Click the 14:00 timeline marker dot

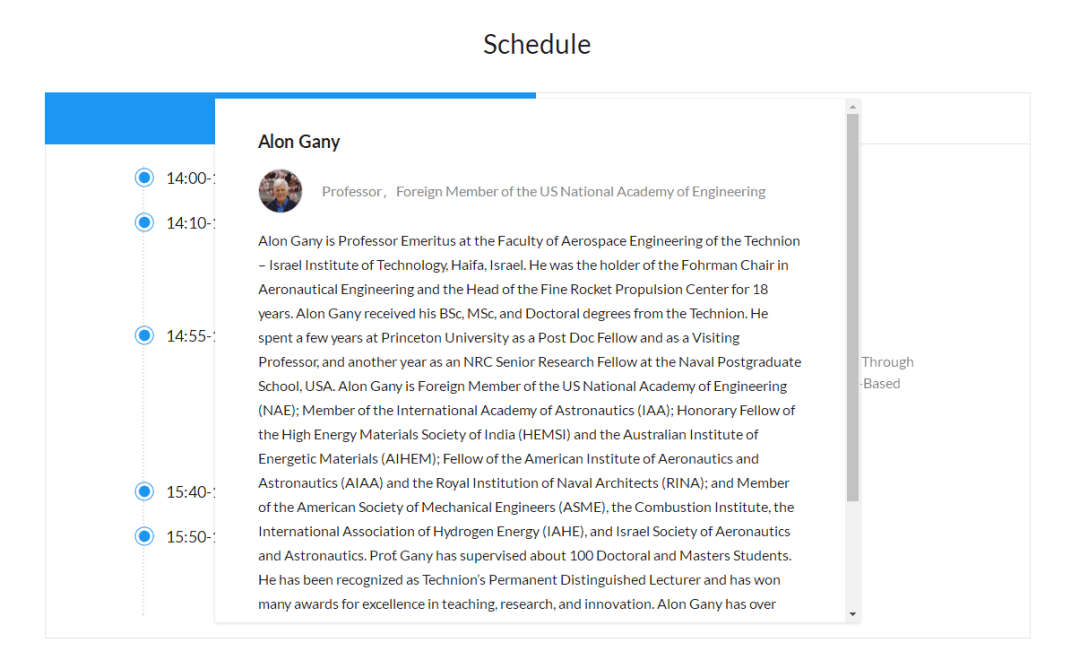(x=144, y=178)
